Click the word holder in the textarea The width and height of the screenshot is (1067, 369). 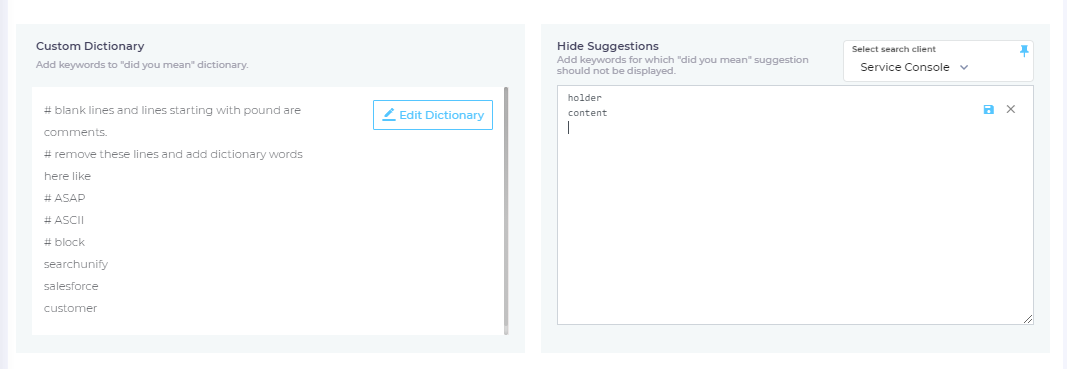[585, 98]
